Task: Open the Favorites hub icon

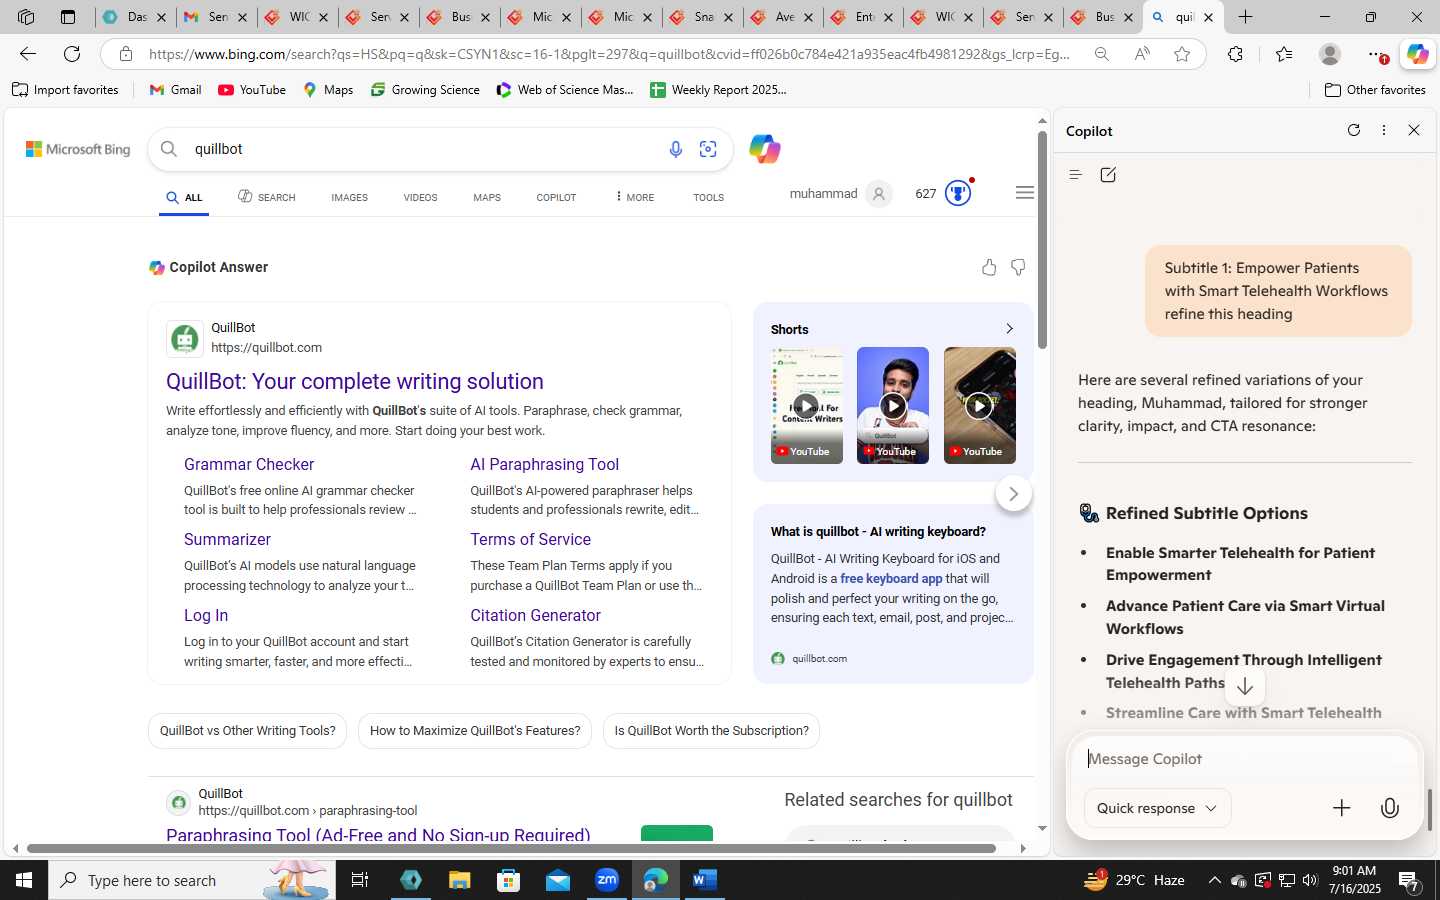Action: pos(1284,54)
